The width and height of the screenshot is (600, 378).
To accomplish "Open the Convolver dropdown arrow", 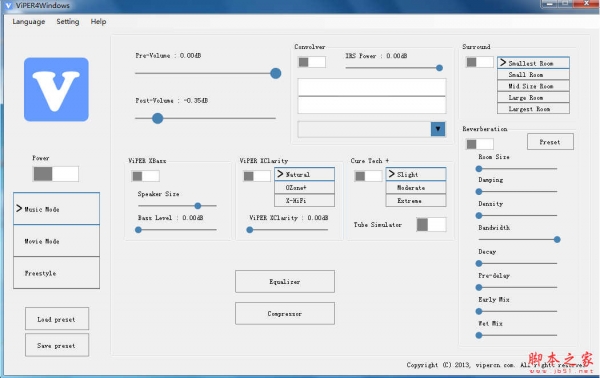I will click(438, 129).
